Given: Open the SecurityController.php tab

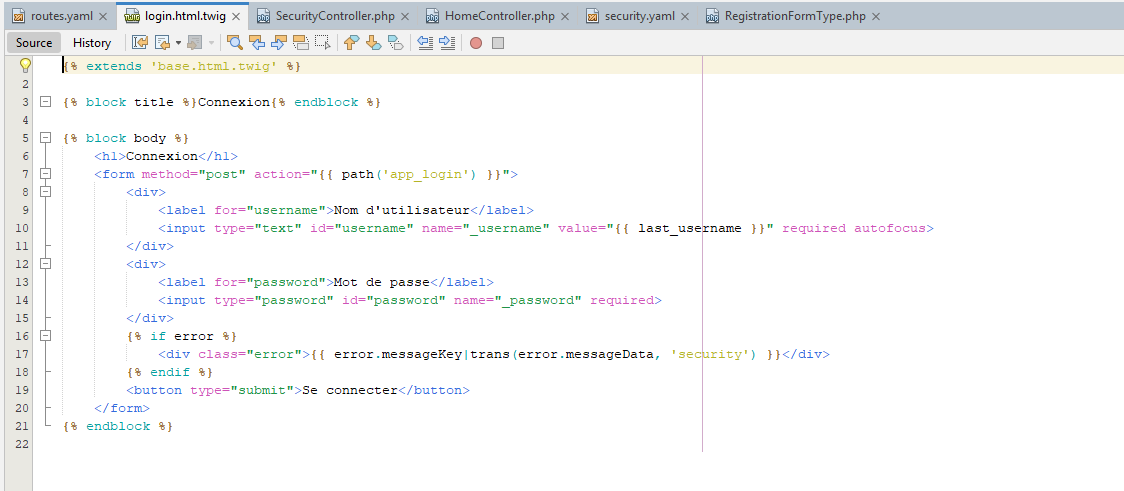Looking at the screenshot, I should click(335, 16).
